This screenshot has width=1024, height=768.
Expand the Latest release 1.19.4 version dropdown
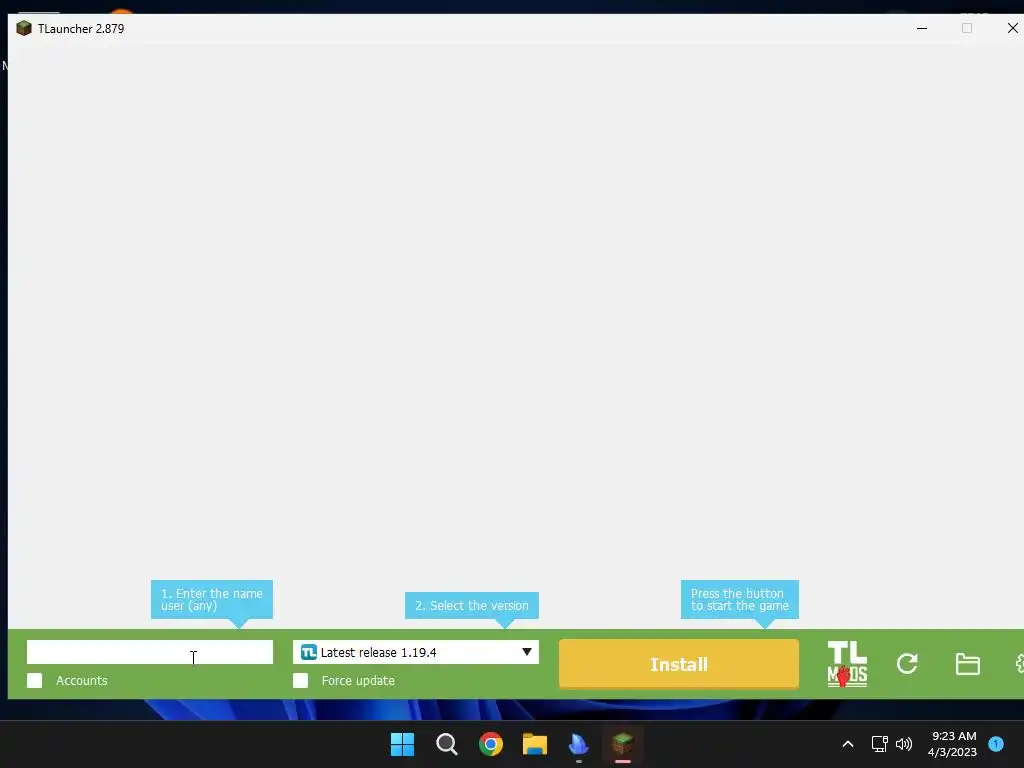[x=416, y=652]
